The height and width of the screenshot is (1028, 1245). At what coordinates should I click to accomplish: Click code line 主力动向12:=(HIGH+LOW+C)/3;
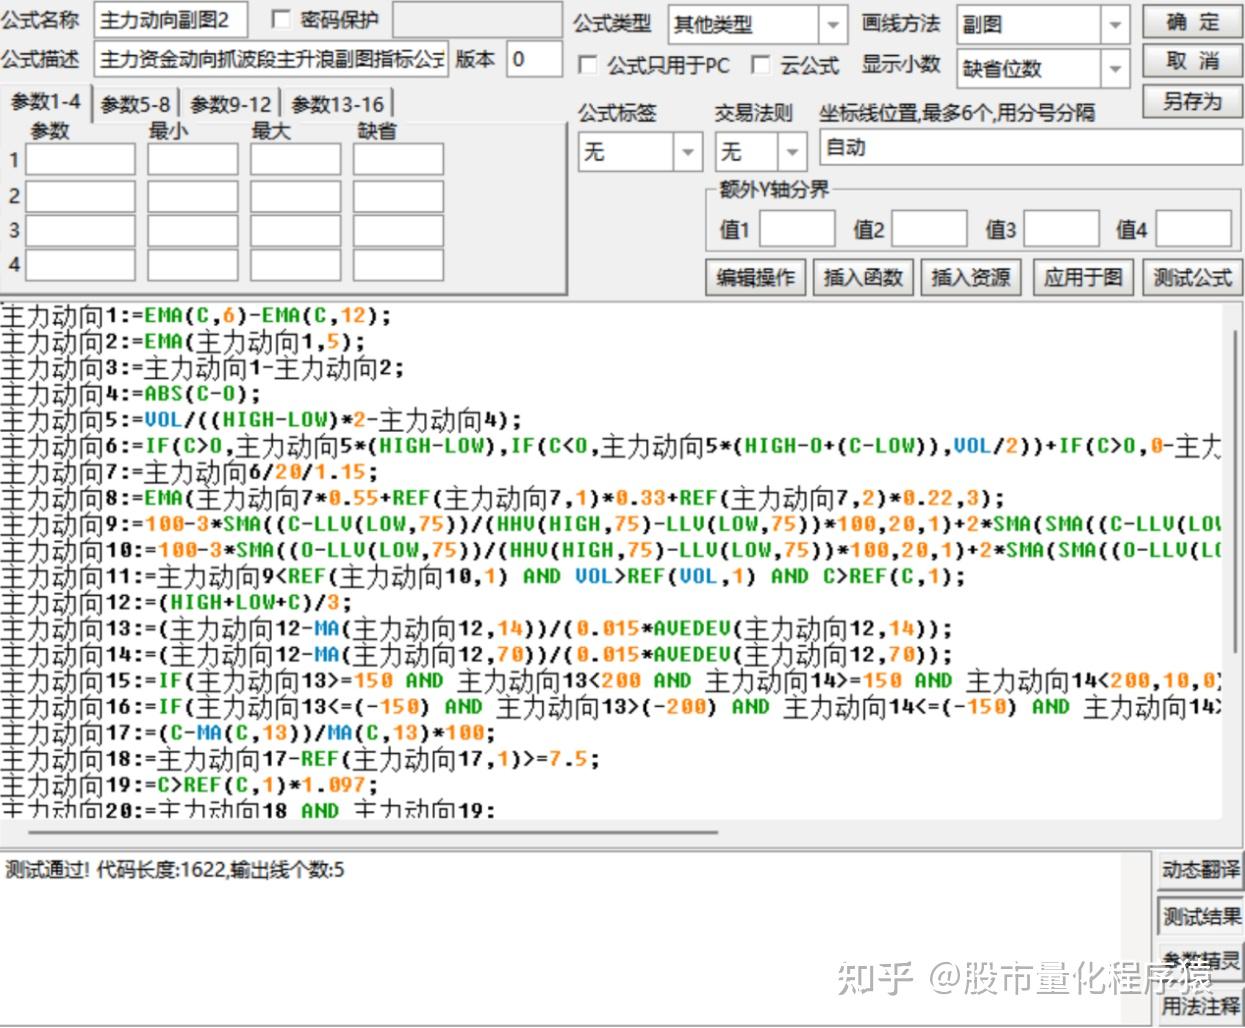(176, 602)
